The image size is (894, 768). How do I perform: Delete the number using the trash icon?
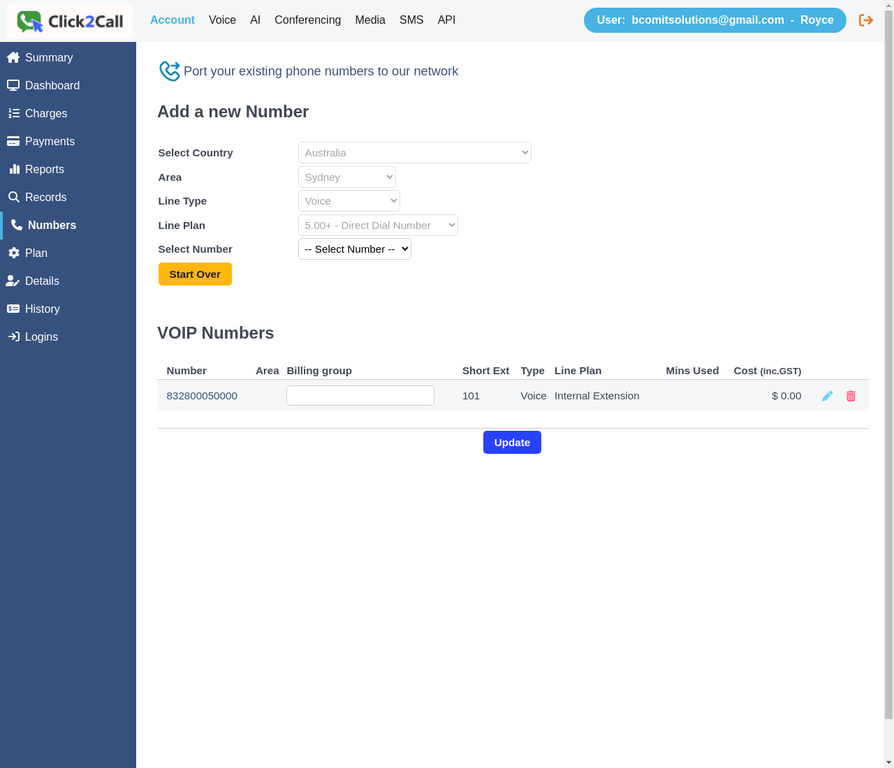point(851,395)
